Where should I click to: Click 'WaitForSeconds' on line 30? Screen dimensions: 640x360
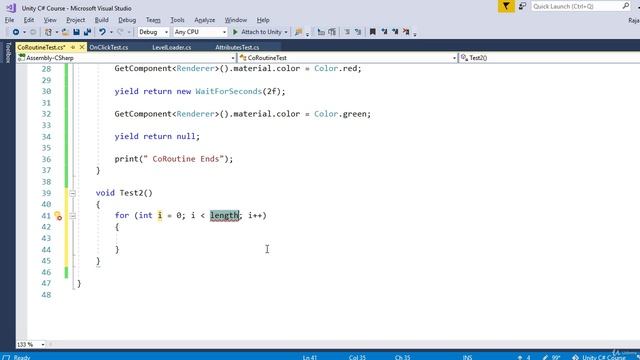(229, 91)
